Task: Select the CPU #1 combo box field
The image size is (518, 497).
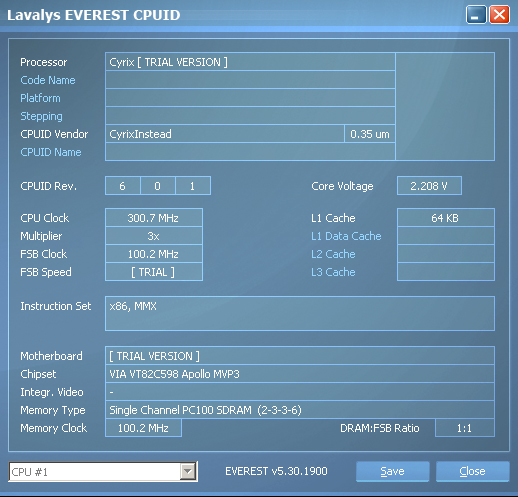Action: (x=103, y=472)
